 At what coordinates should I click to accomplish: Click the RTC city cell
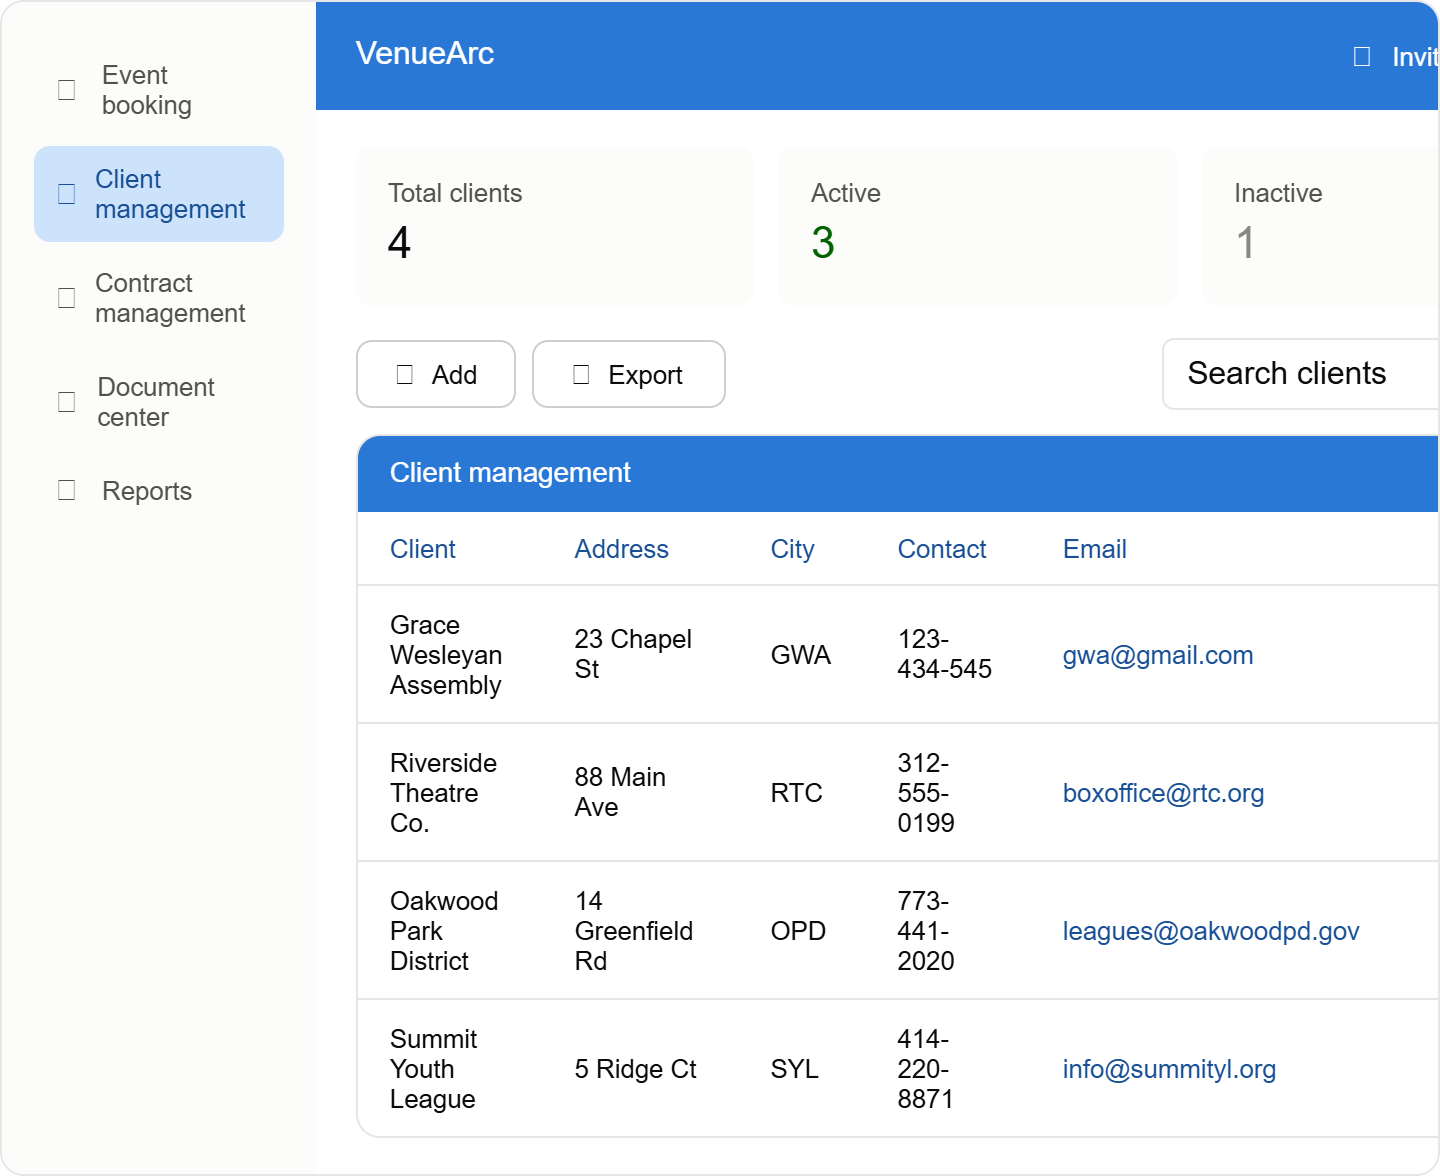click(x=797, y=793)
